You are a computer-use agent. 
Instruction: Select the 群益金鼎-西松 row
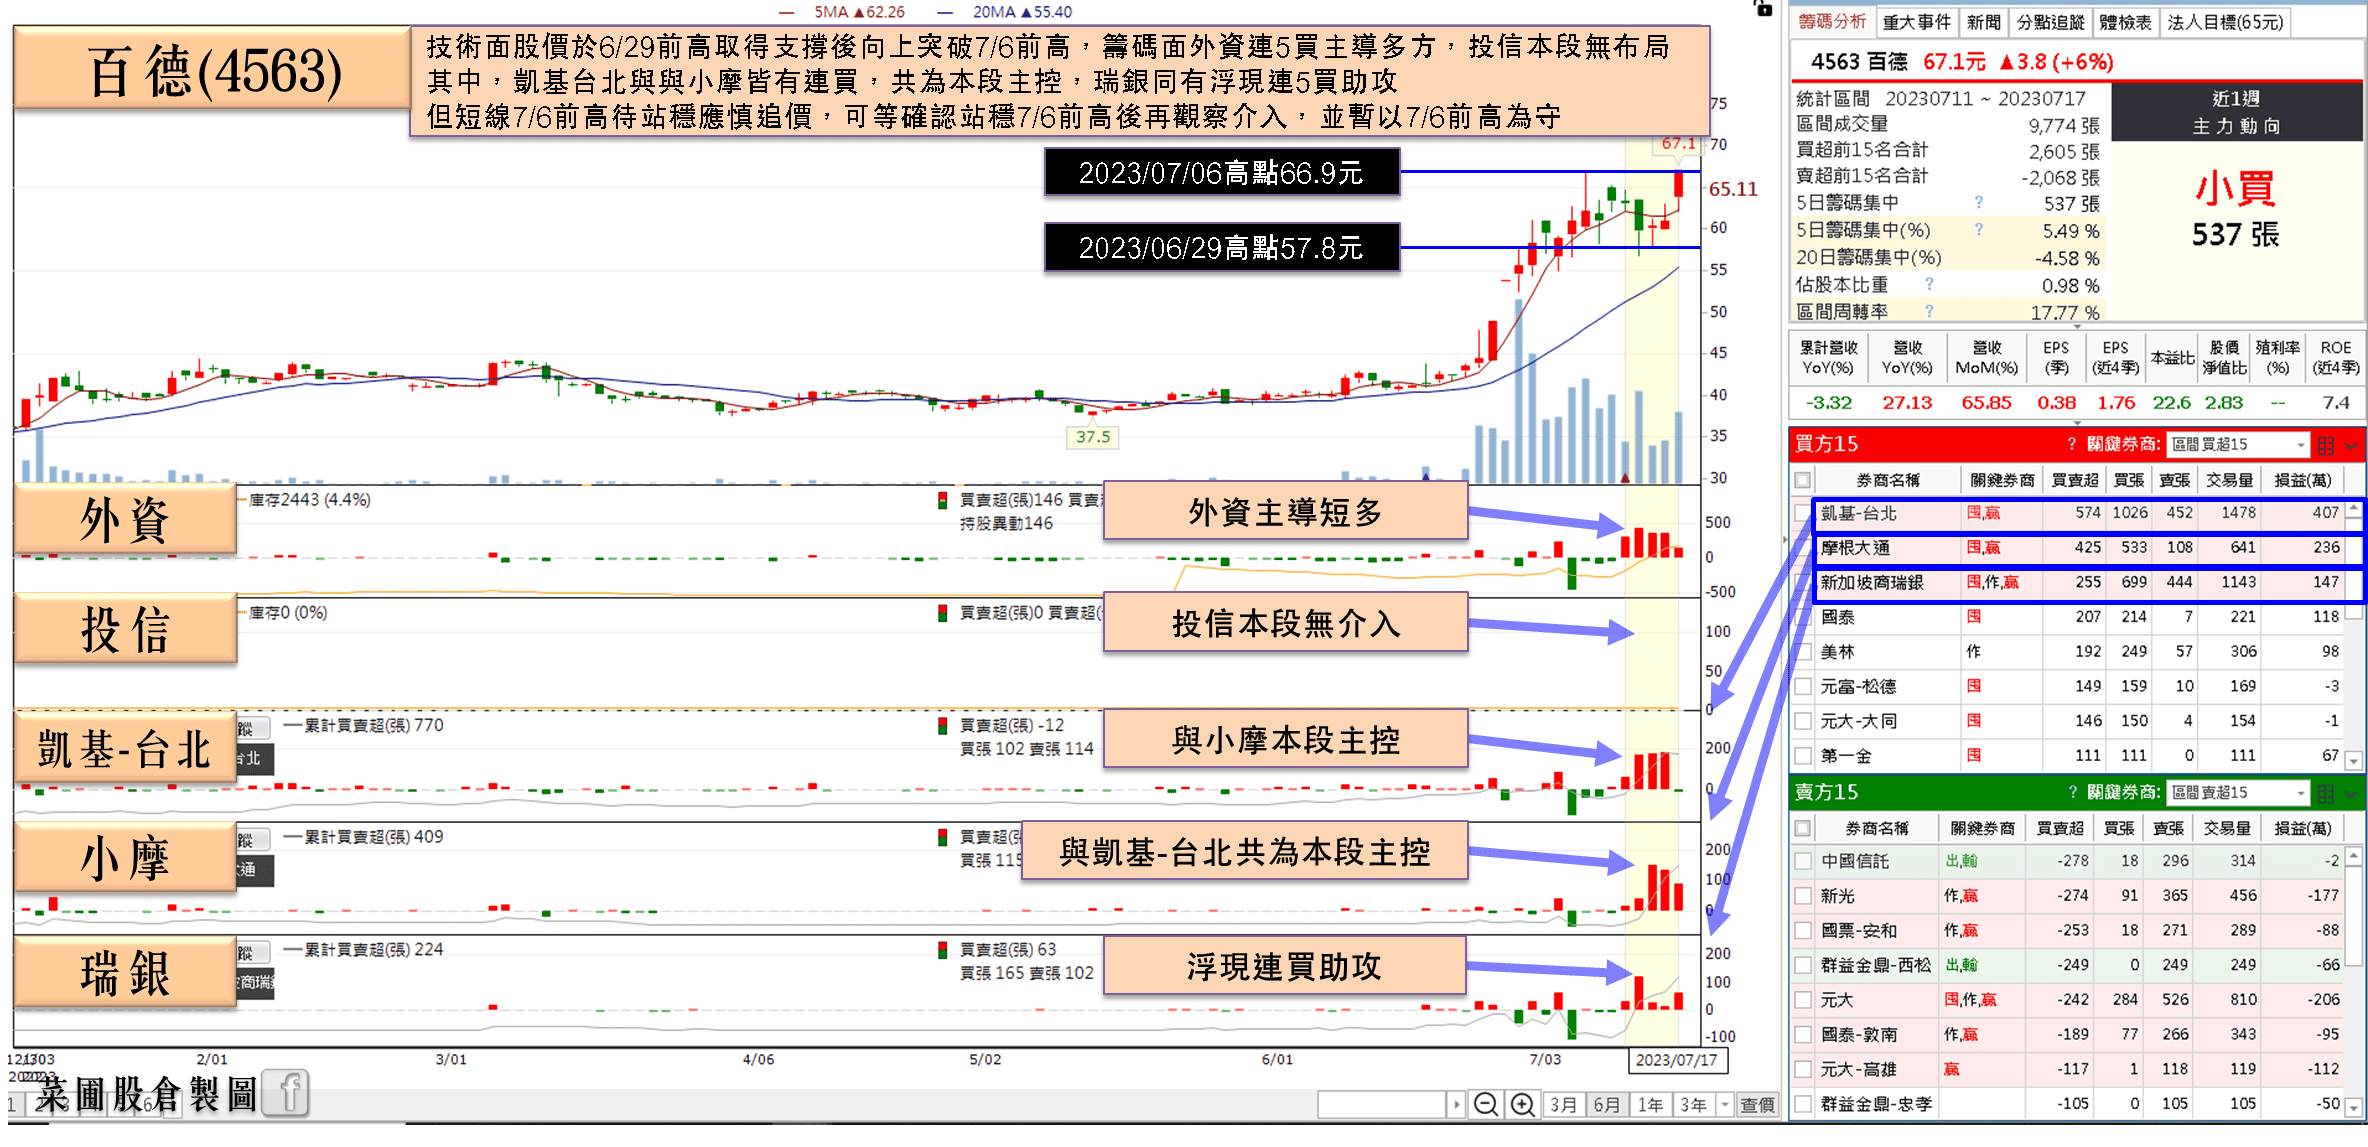[x=2068, y=965]
